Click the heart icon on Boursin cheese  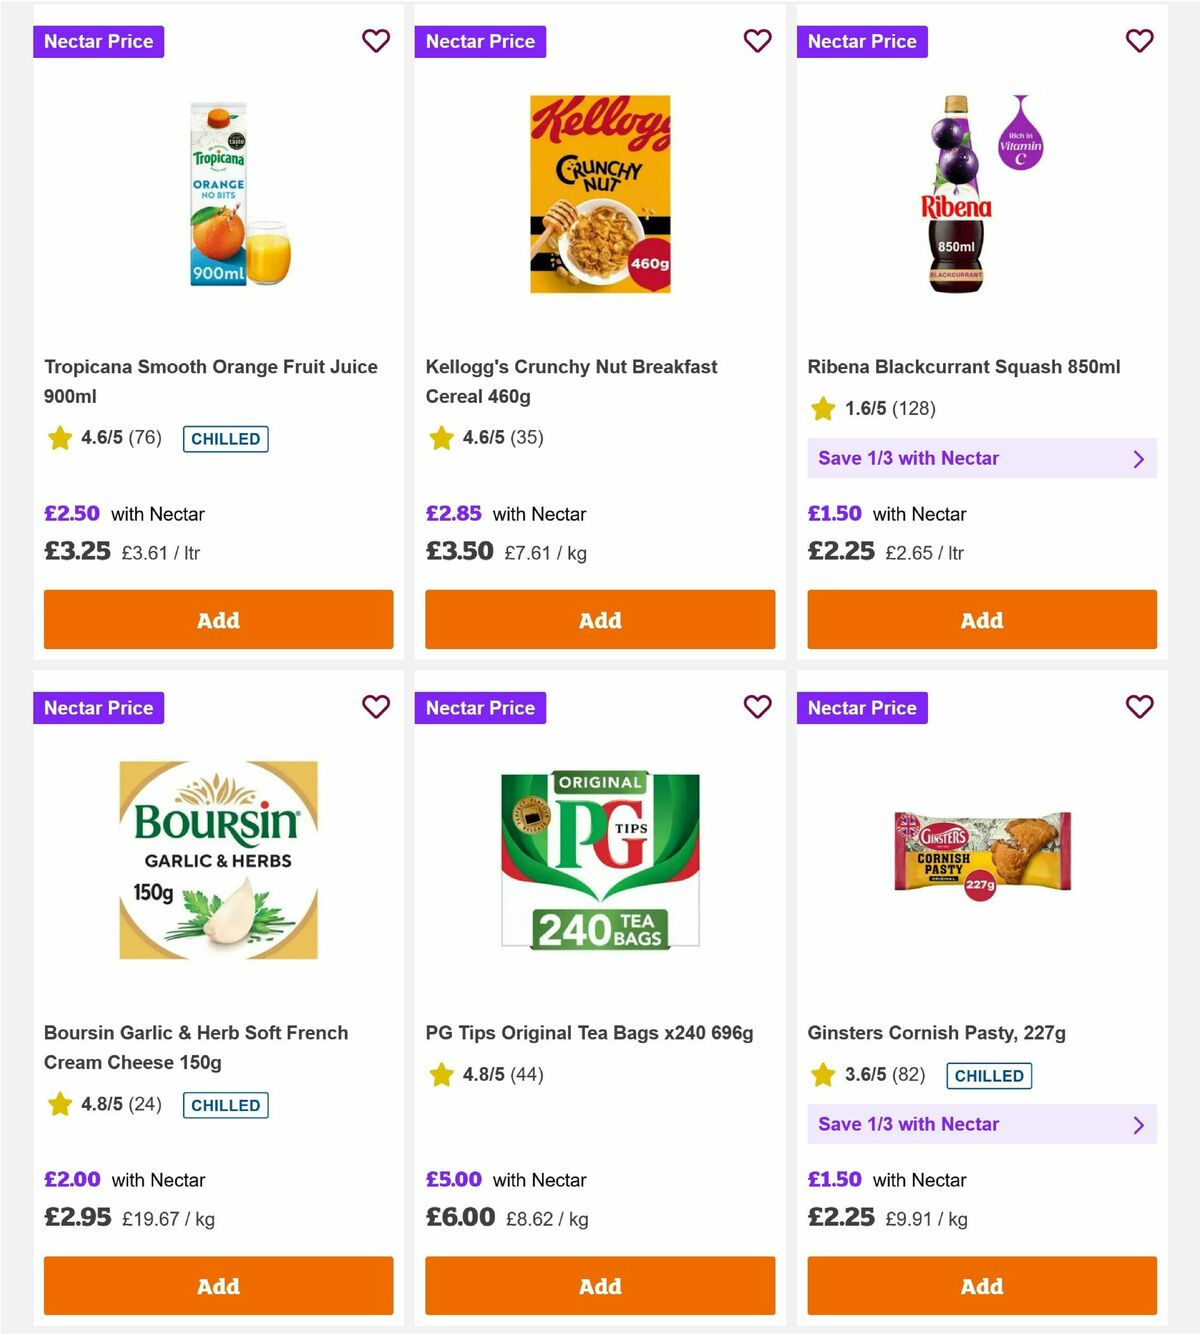tap(376, 707)
